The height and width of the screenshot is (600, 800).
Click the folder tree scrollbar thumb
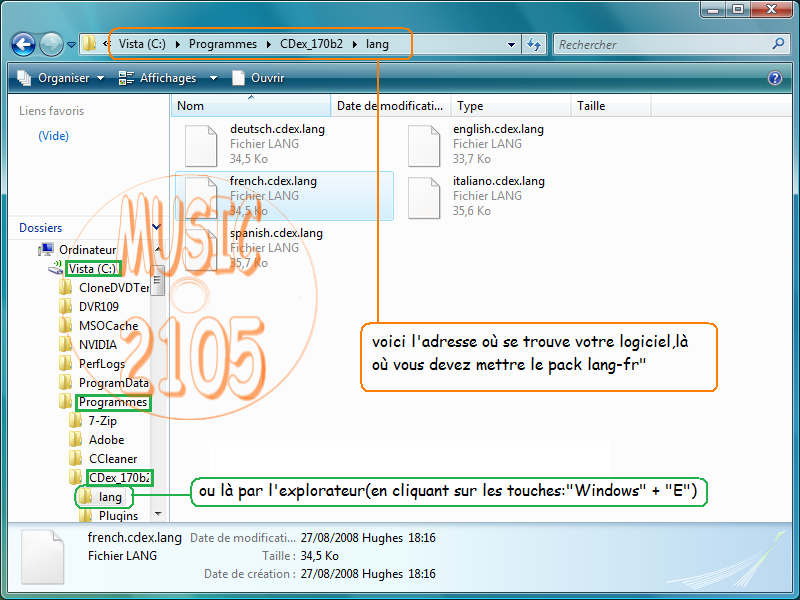tap(158, 280)
